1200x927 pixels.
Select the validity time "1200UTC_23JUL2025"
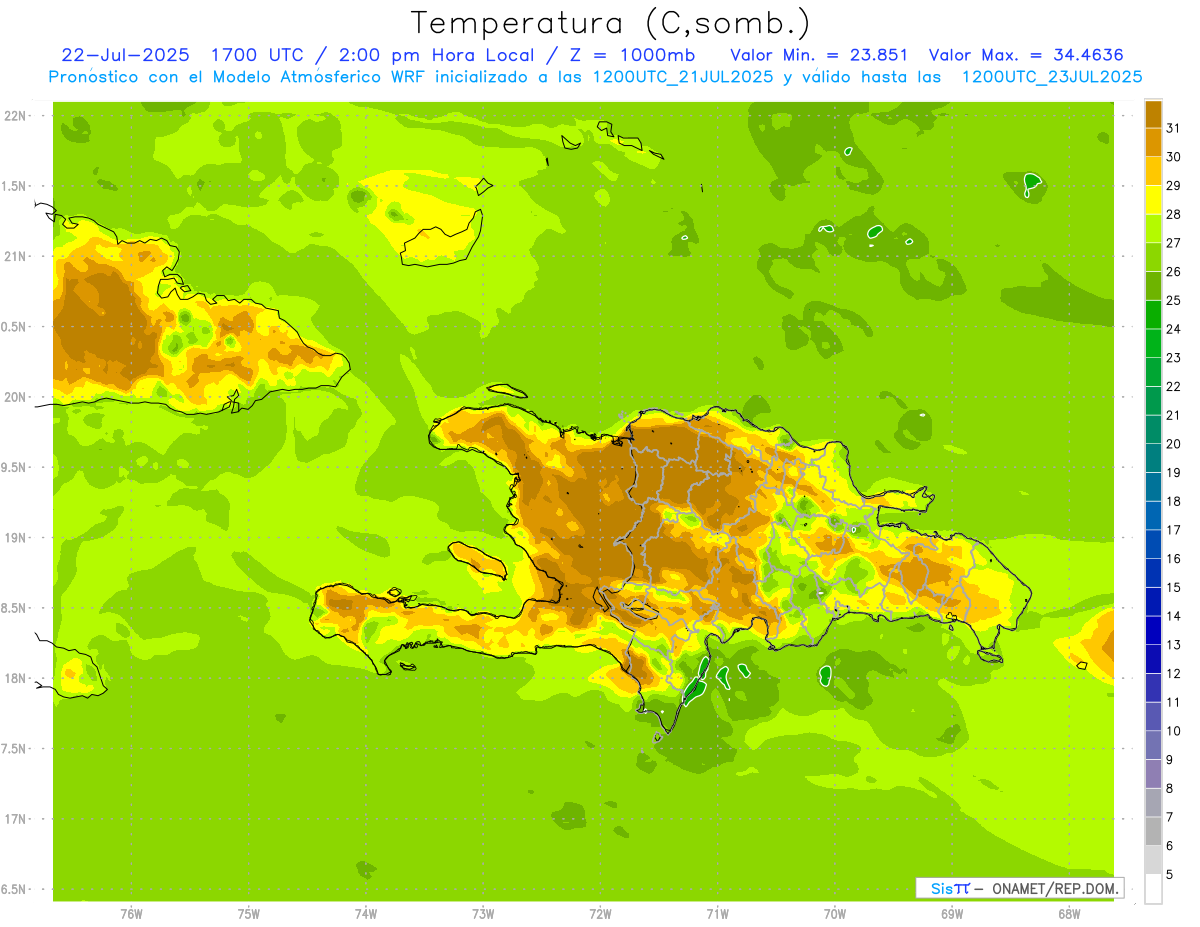click(x=1052, y=77)
